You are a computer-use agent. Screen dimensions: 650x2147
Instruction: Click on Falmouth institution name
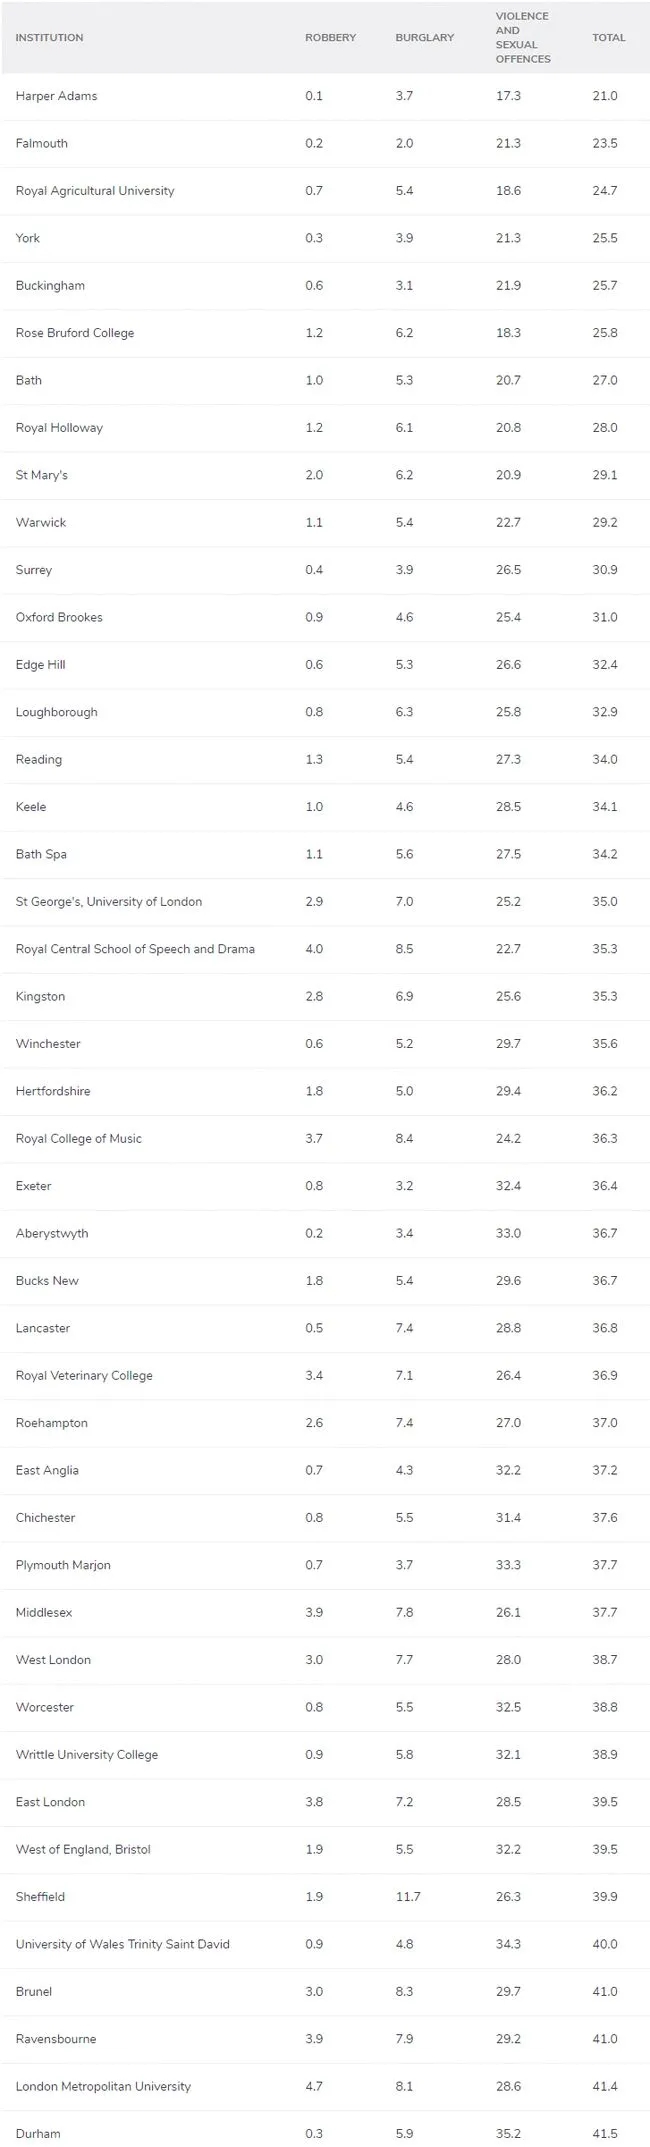(x=42, y=143)
